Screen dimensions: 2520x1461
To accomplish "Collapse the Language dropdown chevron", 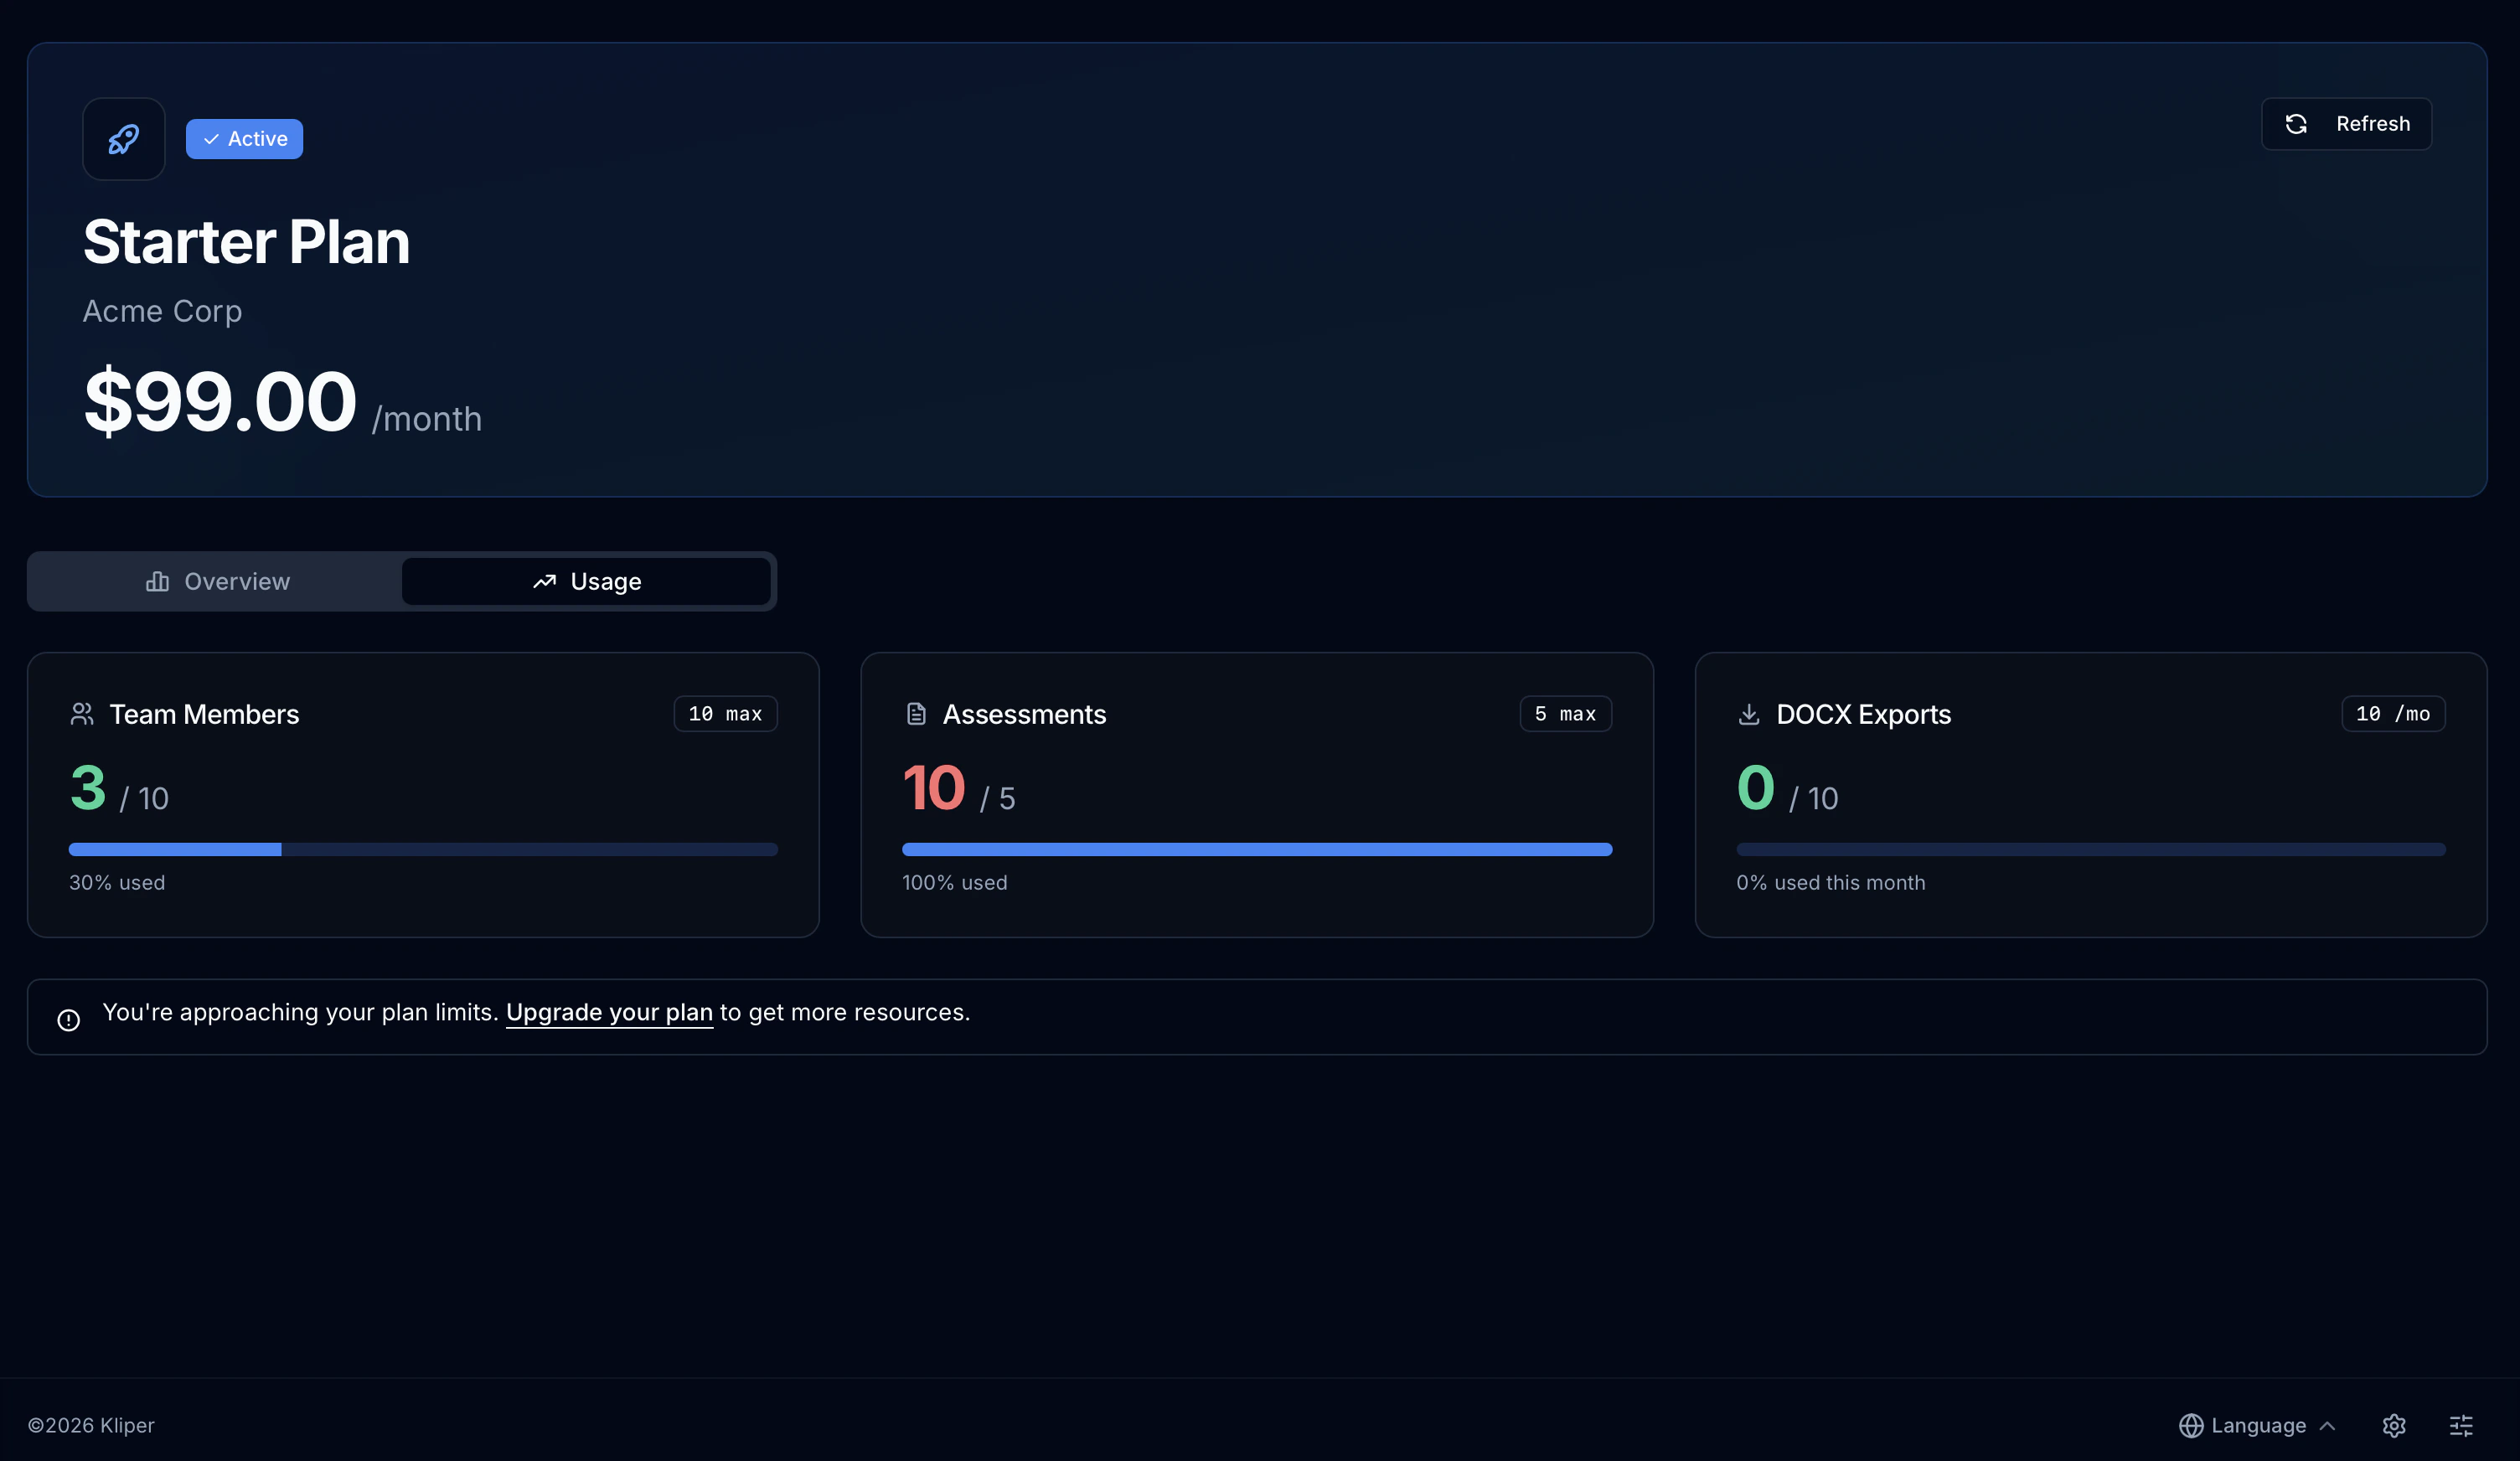I will coord(2329,1425).
